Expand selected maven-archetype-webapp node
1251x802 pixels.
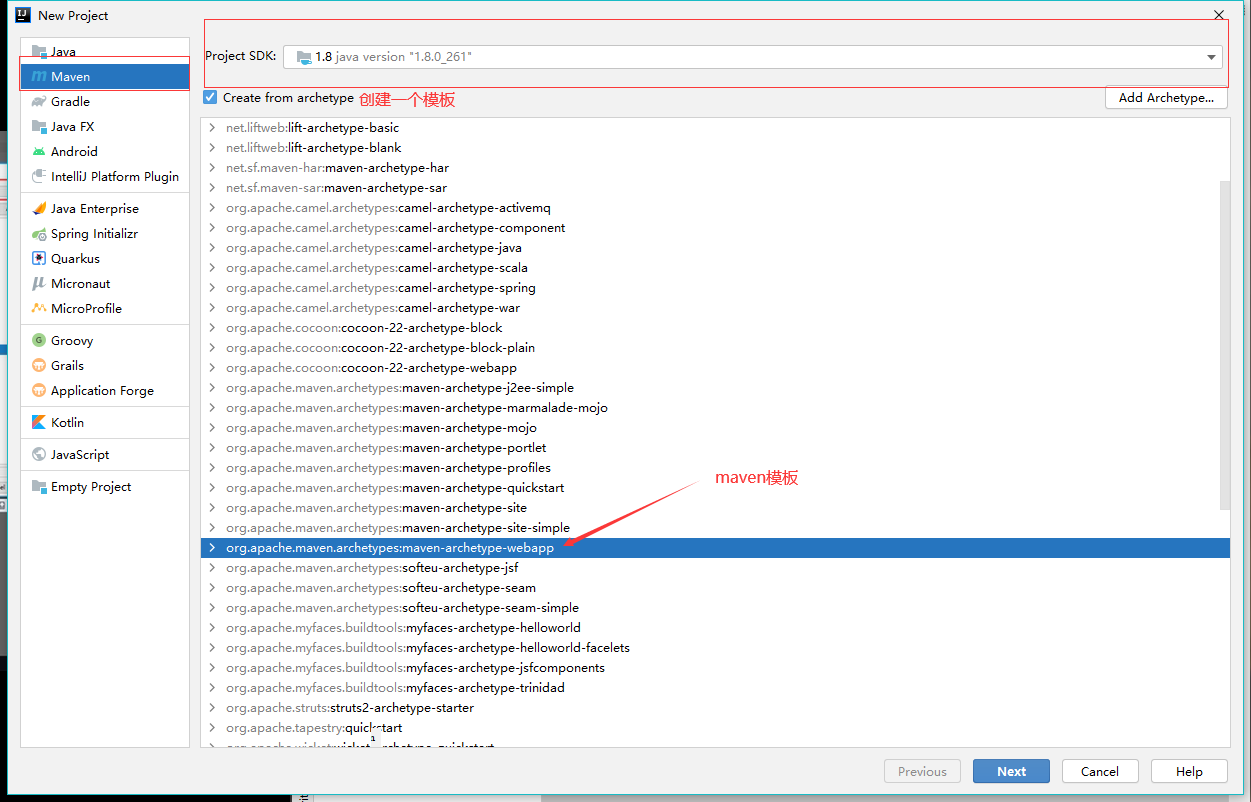[x=212, y=548]
